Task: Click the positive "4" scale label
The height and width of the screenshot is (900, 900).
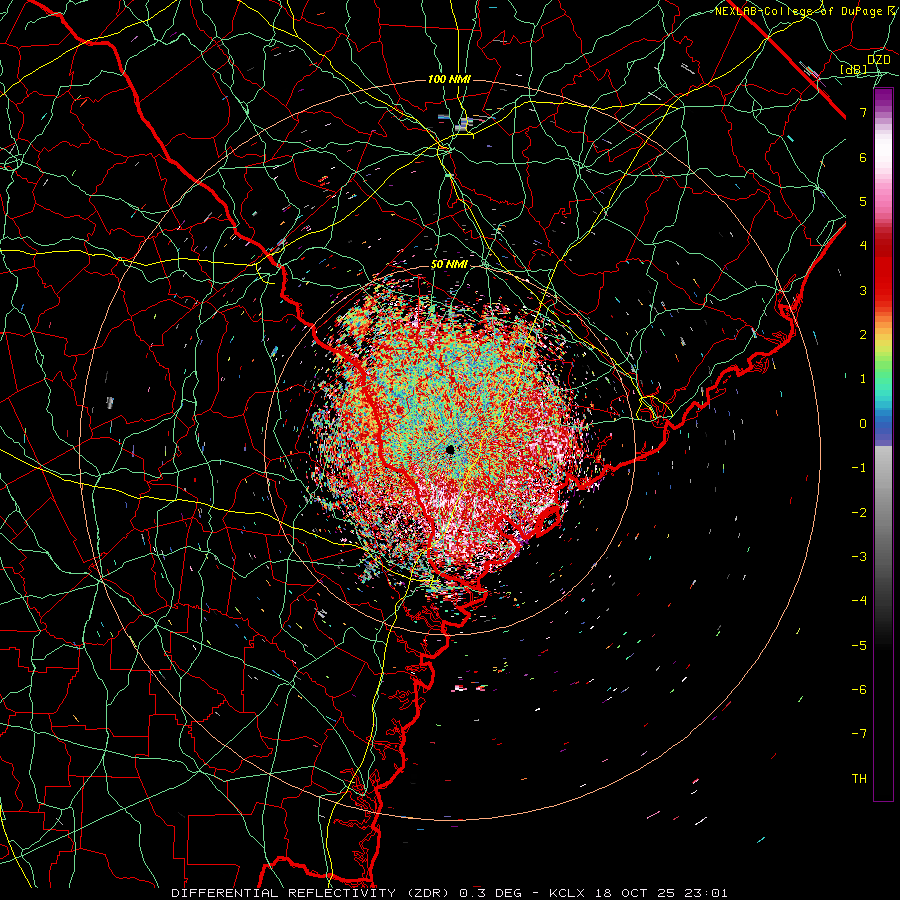Action: (863, 246)
